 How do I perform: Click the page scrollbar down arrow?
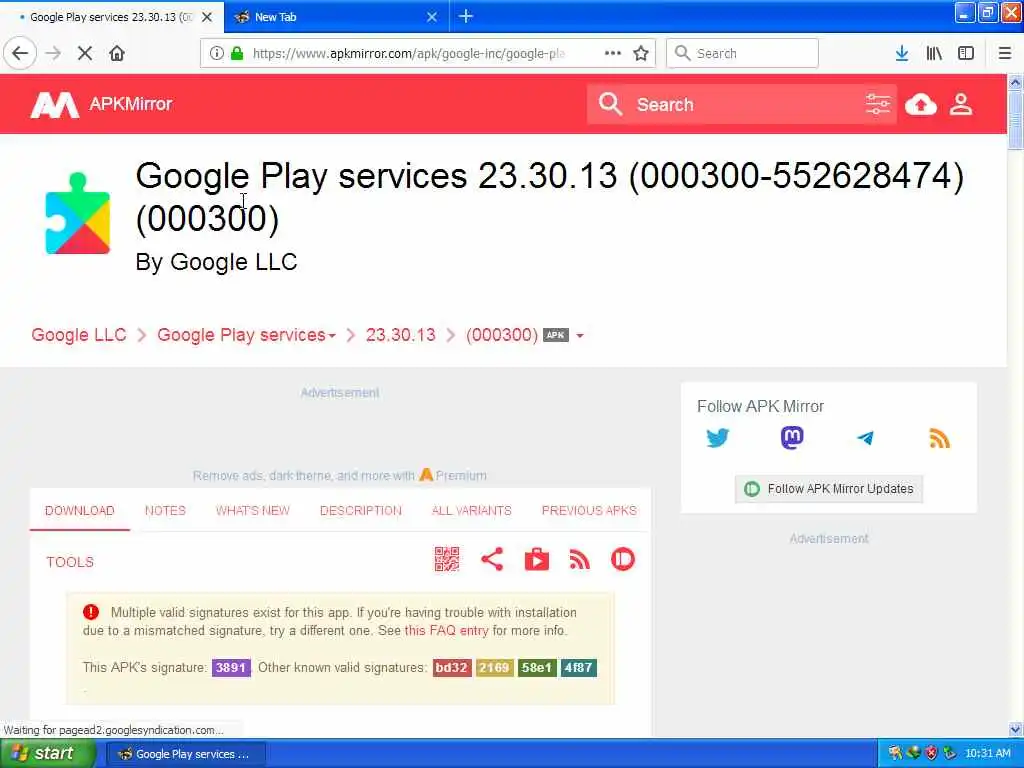coord(1016,729)
